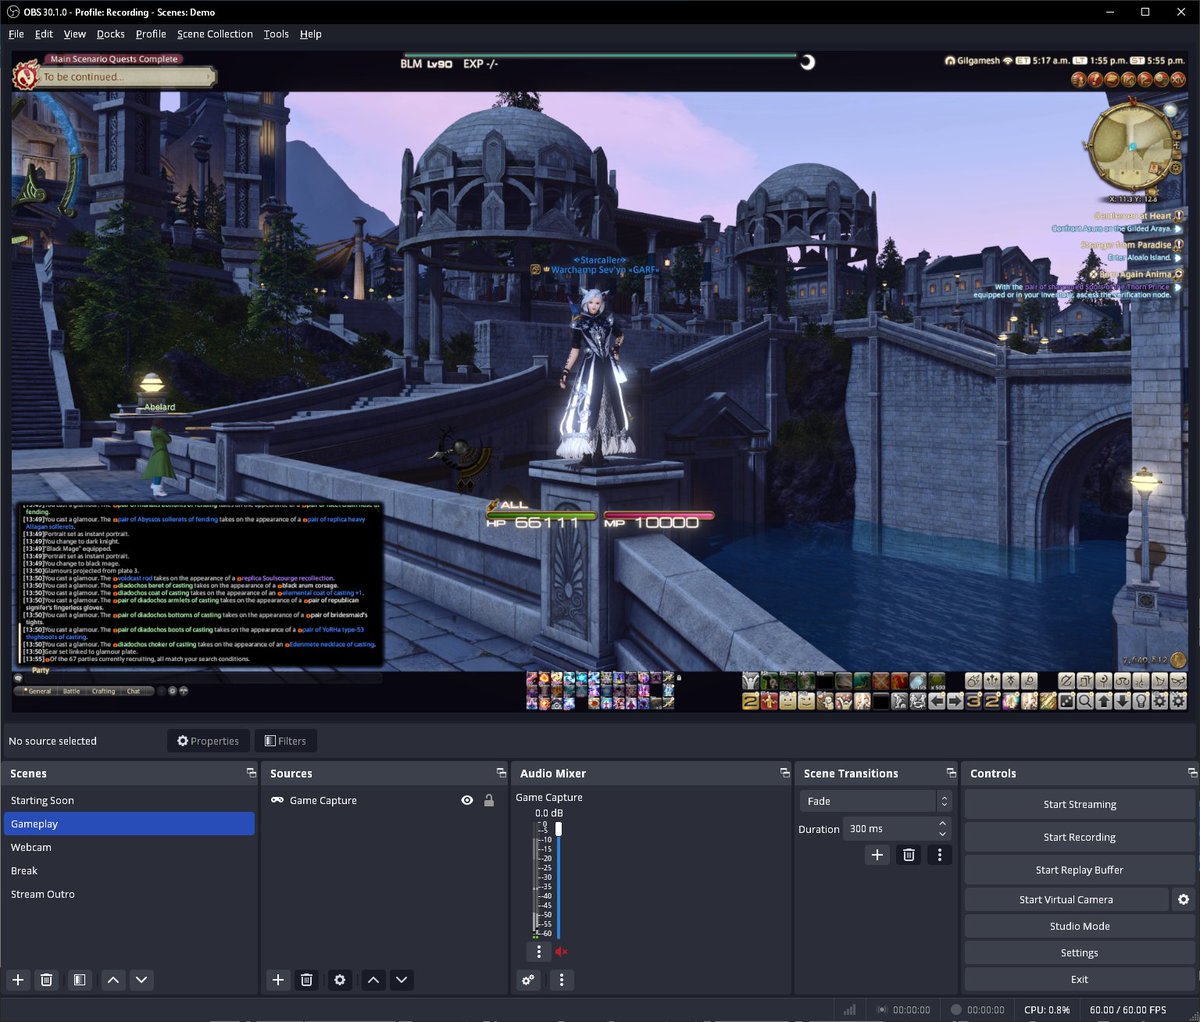The height and width of the screenshot is (1022, 1200).
Task: Pop out the Sources dock
Action: click(x=501, y=773)
